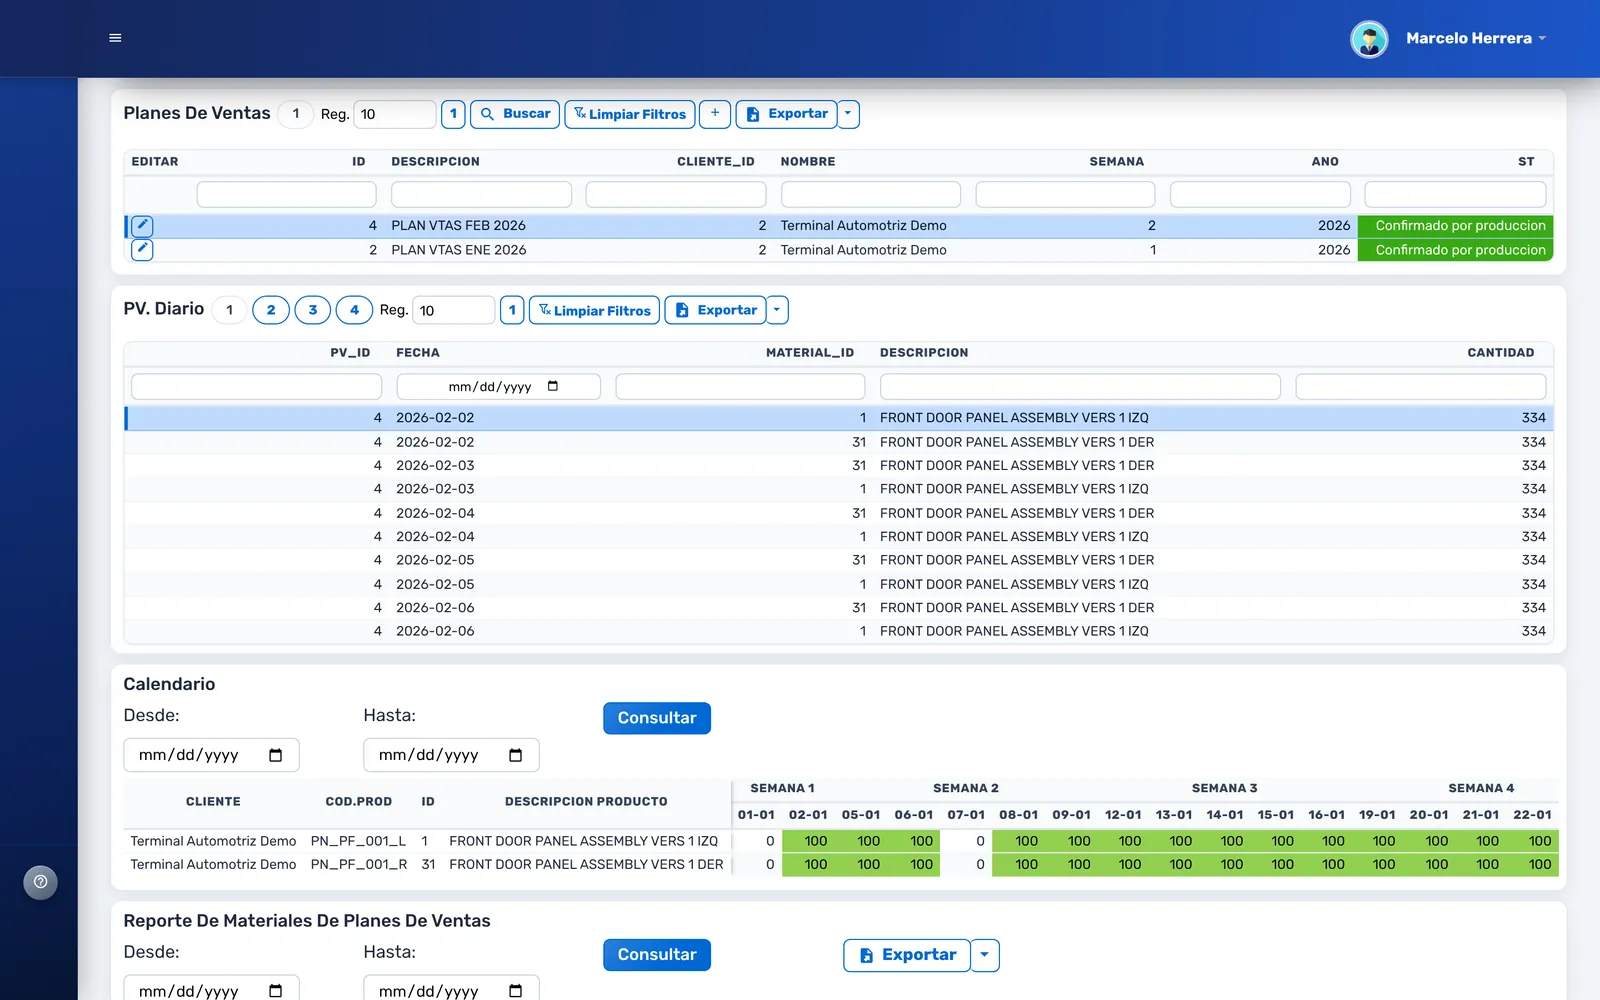
Task: Edit the PLAN VTAS ENE 2026 row
Action: 142,250
